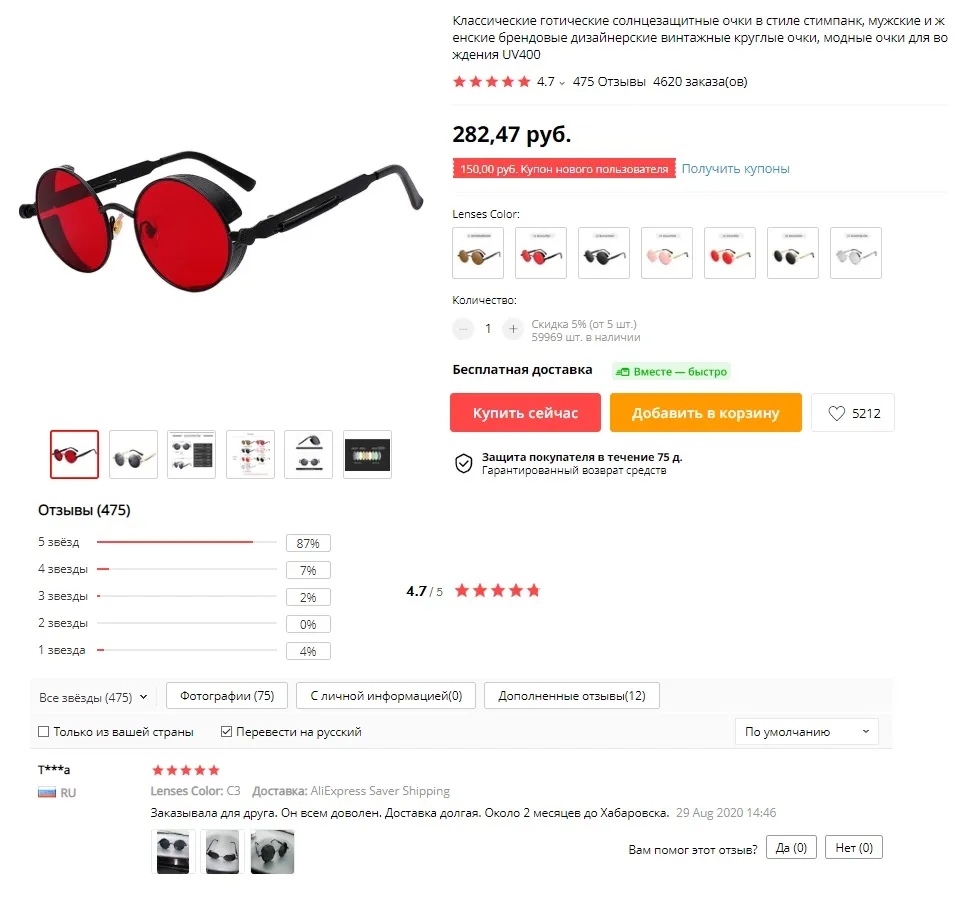Open the 'Все звёзды (475)' dropdown
This screenshot has width=966, height=900.
click(x=94, y=697)
